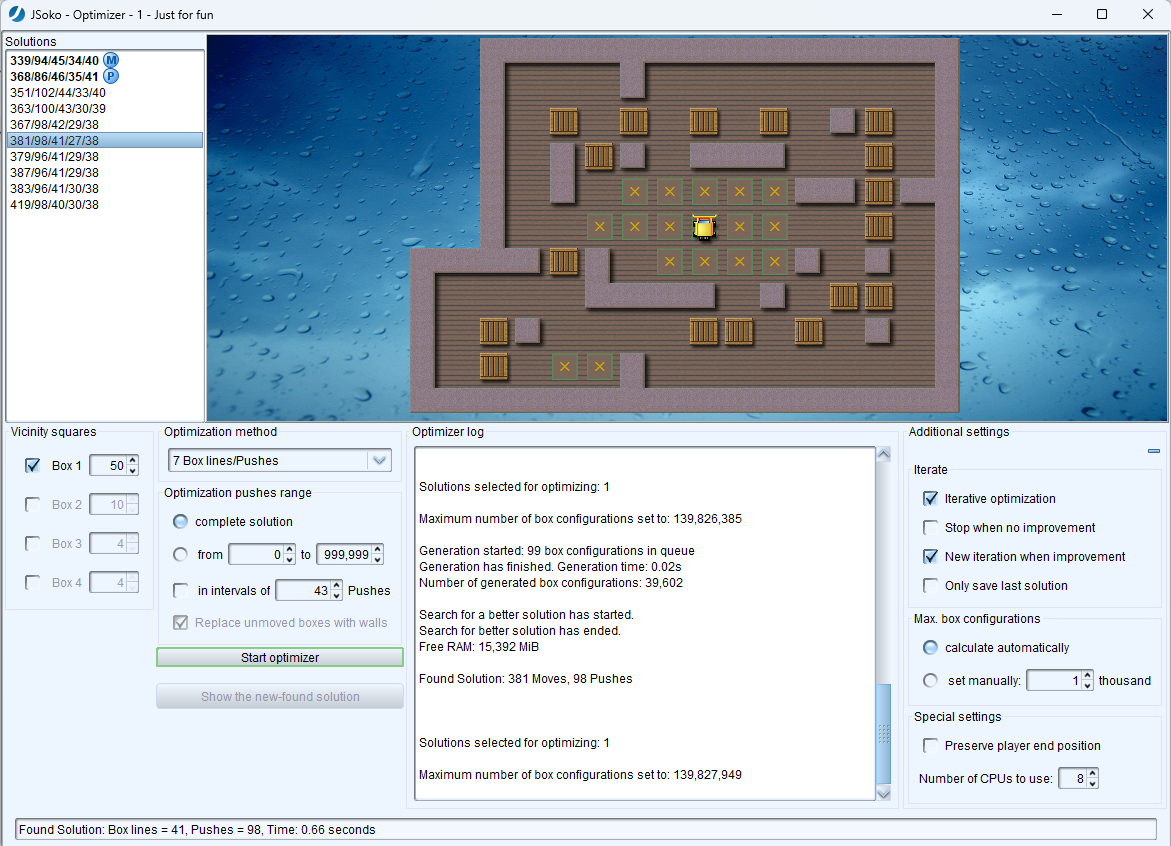This screenshot has width=1171, height=846.
Task: Click the log line Found Solution: 381 Moves
Action: pyautogui.click(x=526, y=679)
